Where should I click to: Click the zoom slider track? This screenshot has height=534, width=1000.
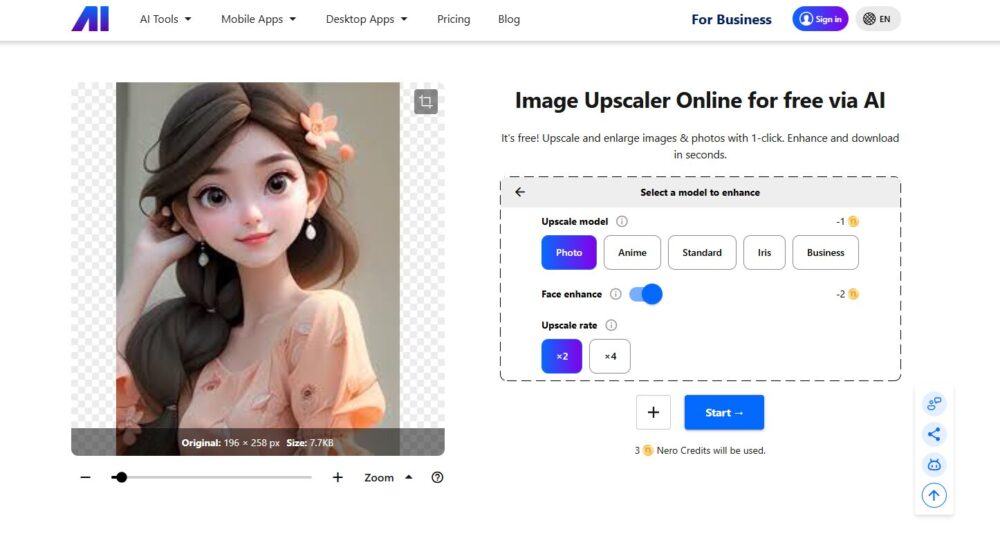pos(211,477)
